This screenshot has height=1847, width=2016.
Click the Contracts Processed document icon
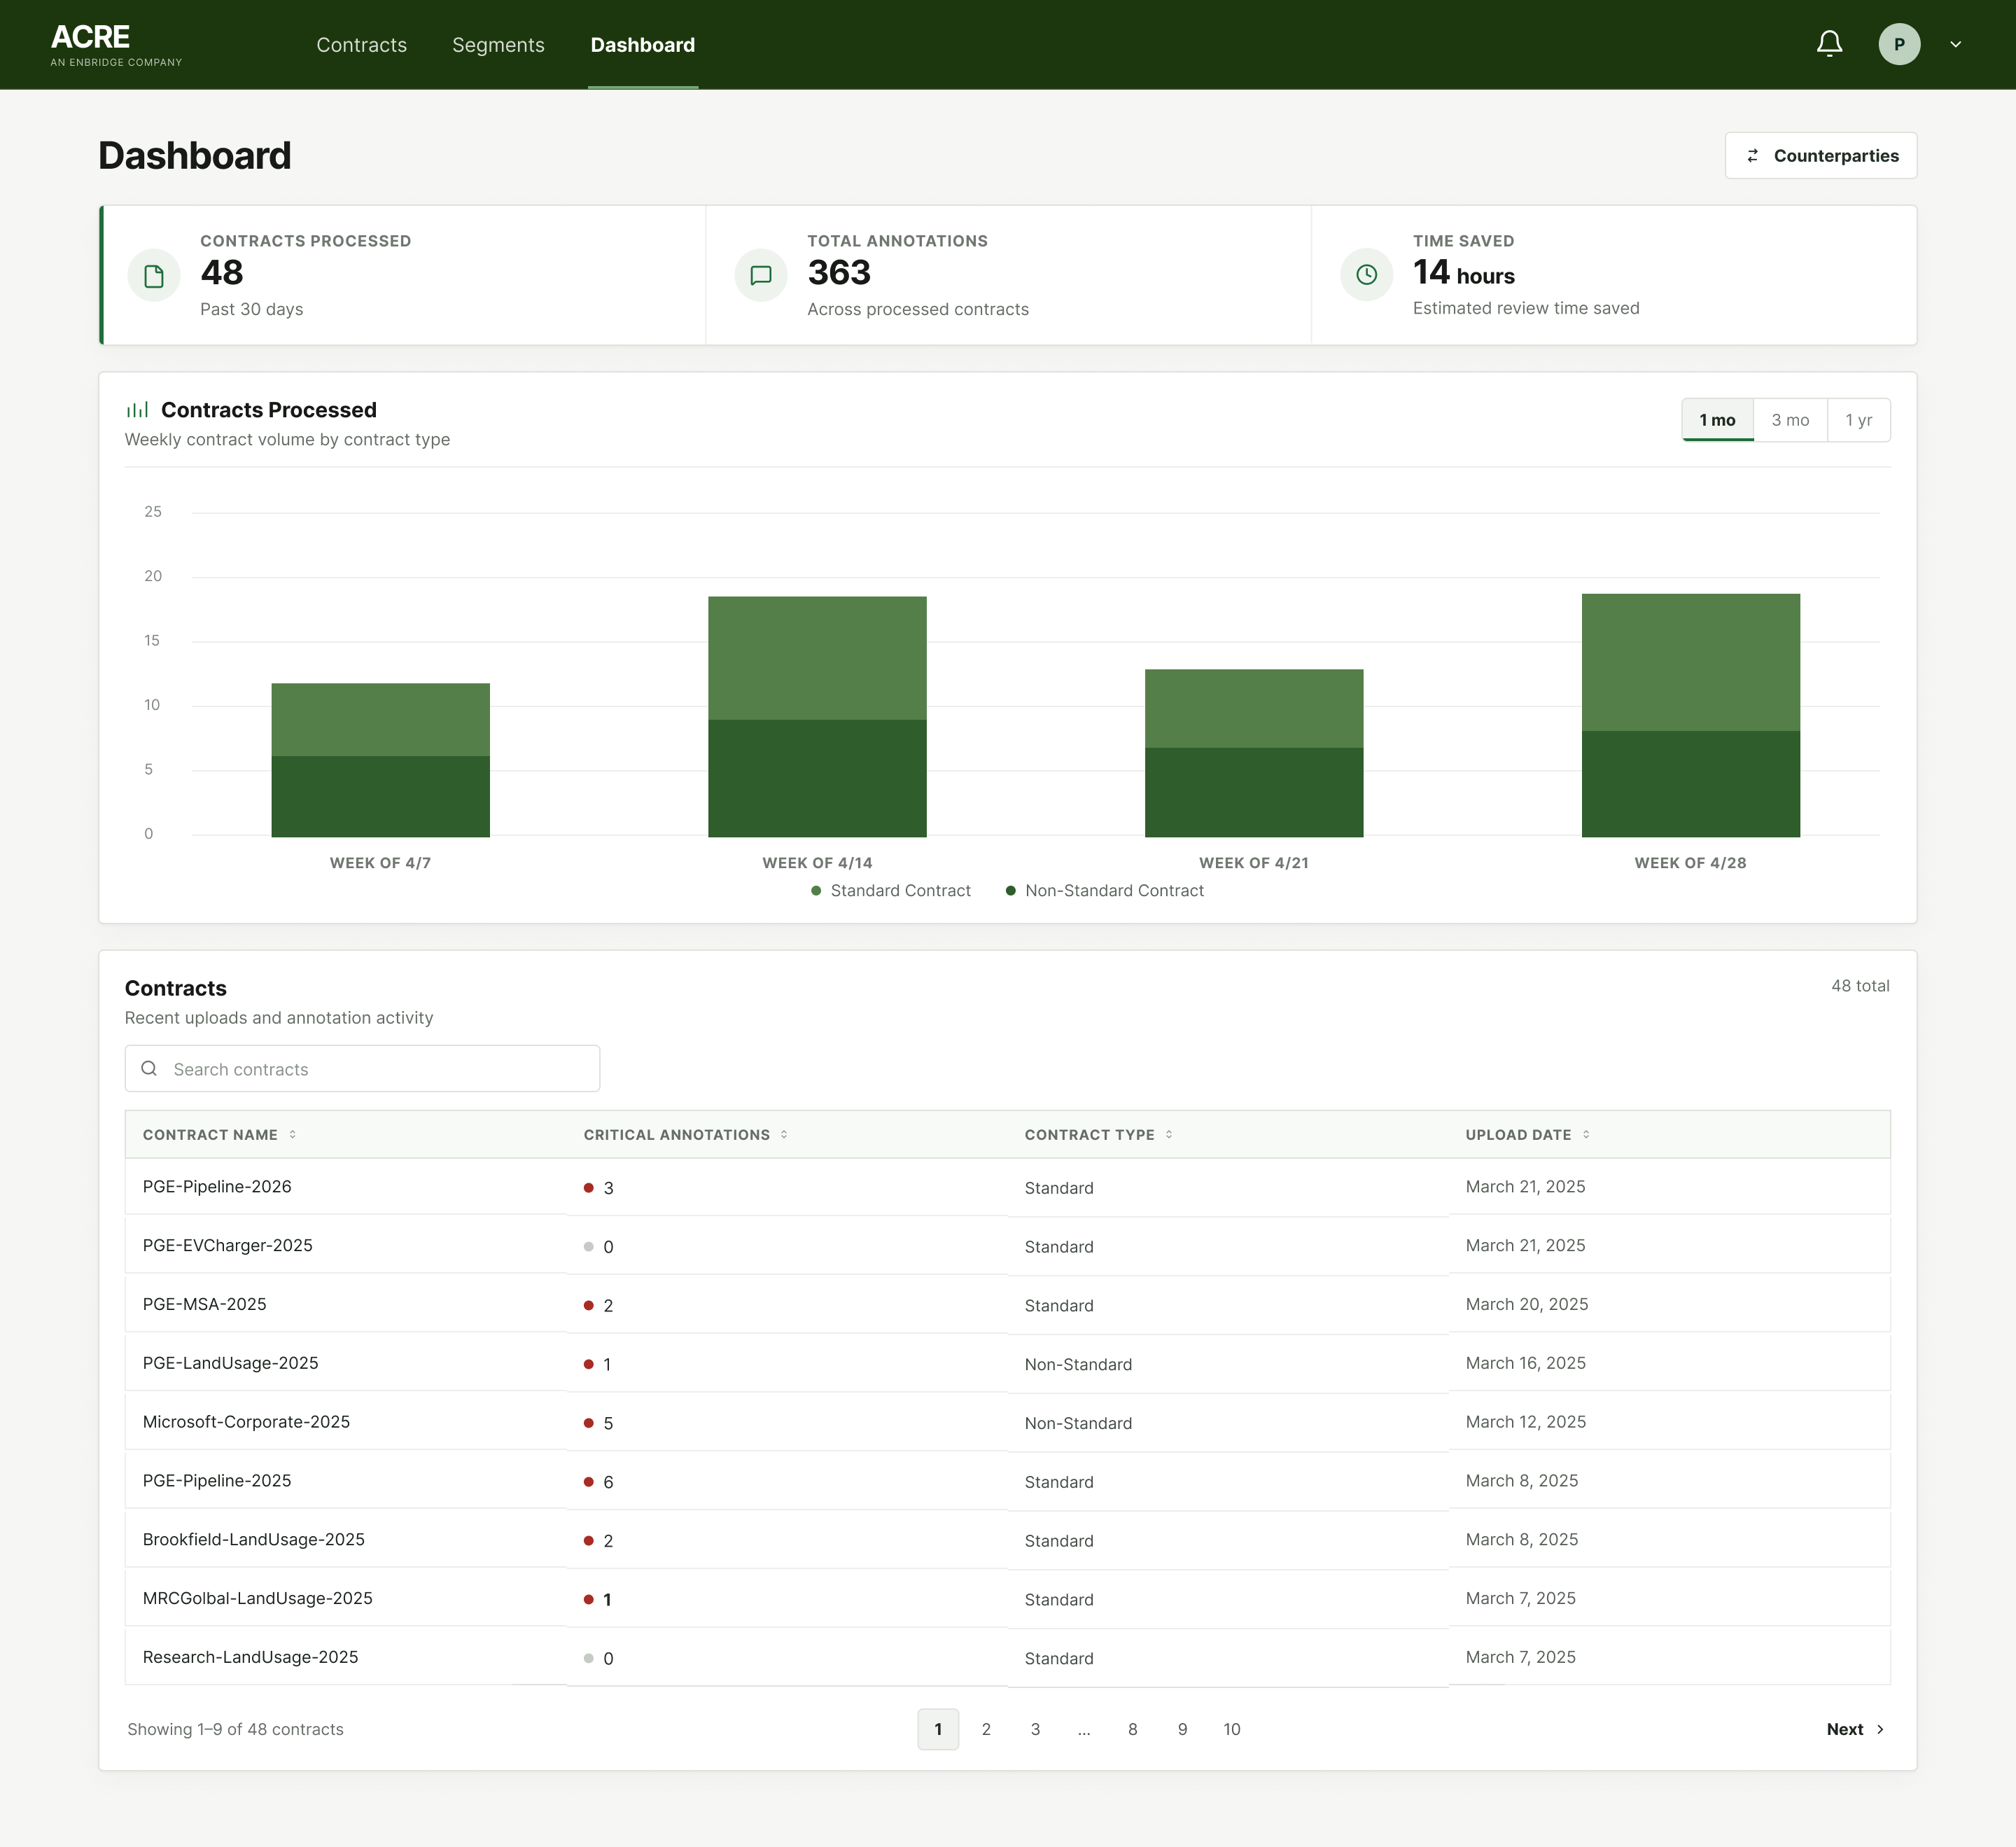coord(154,276)
